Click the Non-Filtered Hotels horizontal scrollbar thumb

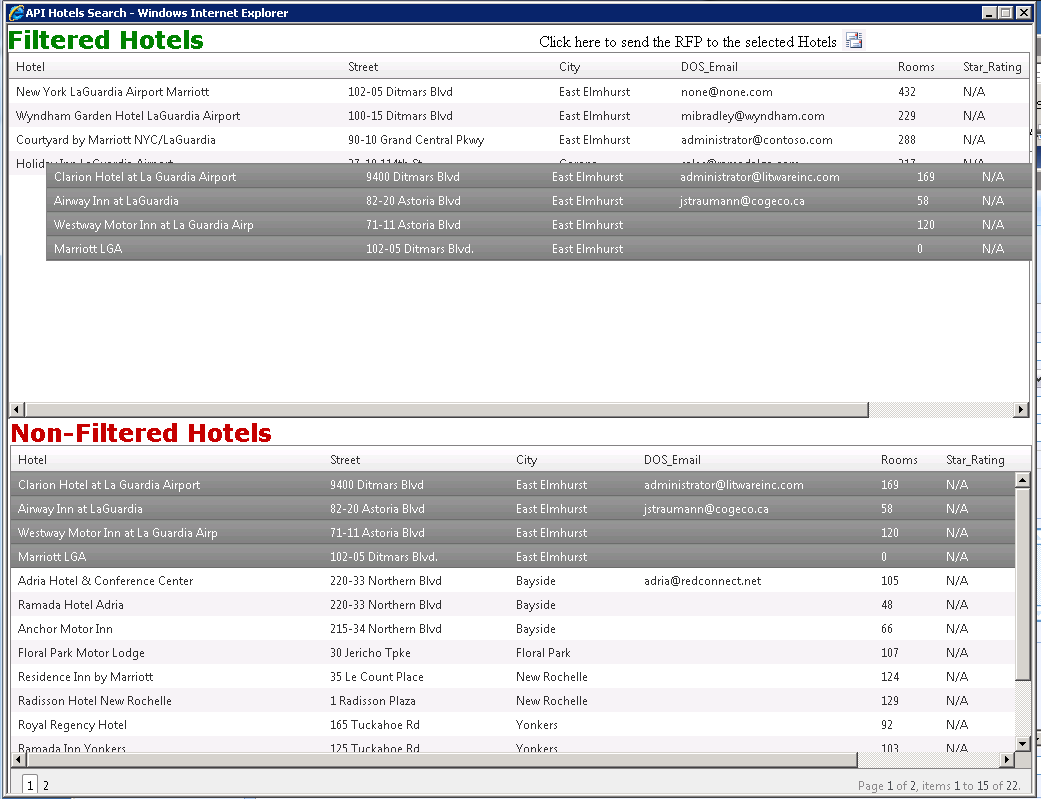point(441,759)
